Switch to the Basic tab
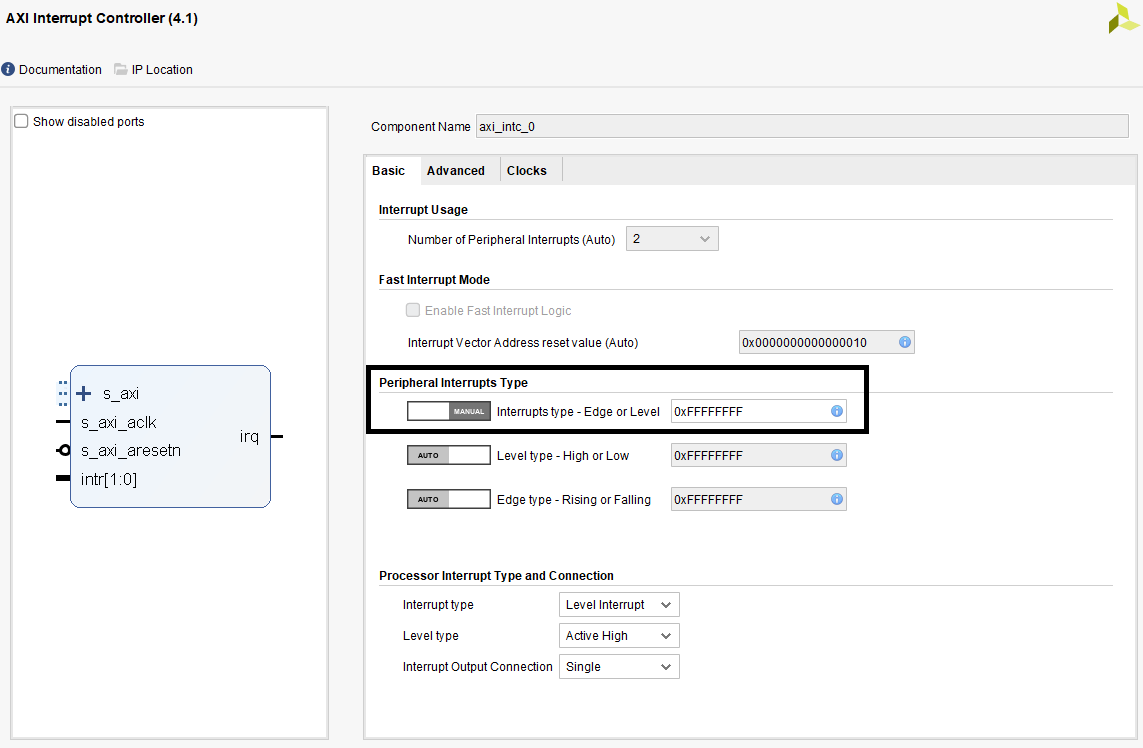This screenshot has height=748, width=1143. point(389,171)
